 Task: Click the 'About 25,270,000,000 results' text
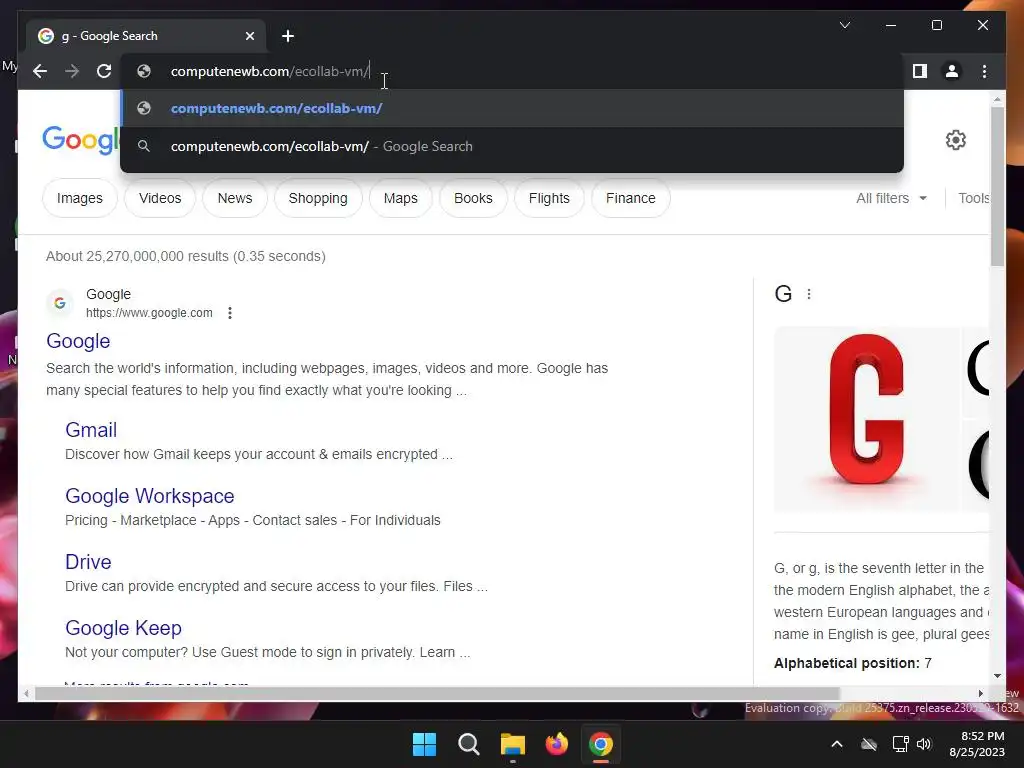point(185,256)
